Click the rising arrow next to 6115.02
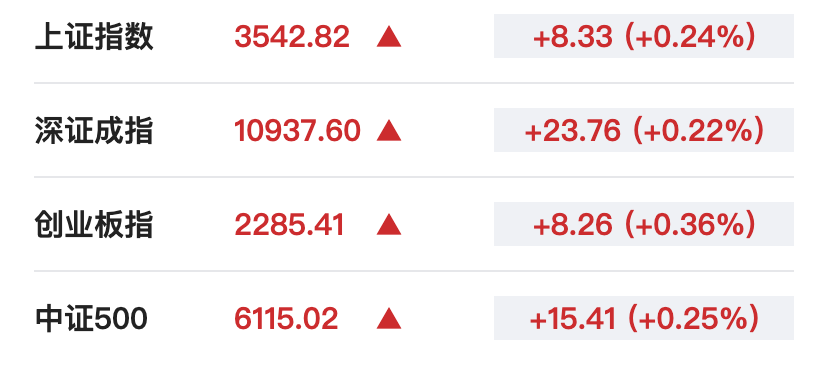The height and width of the screenshot is (372, 832). (389, 318)
